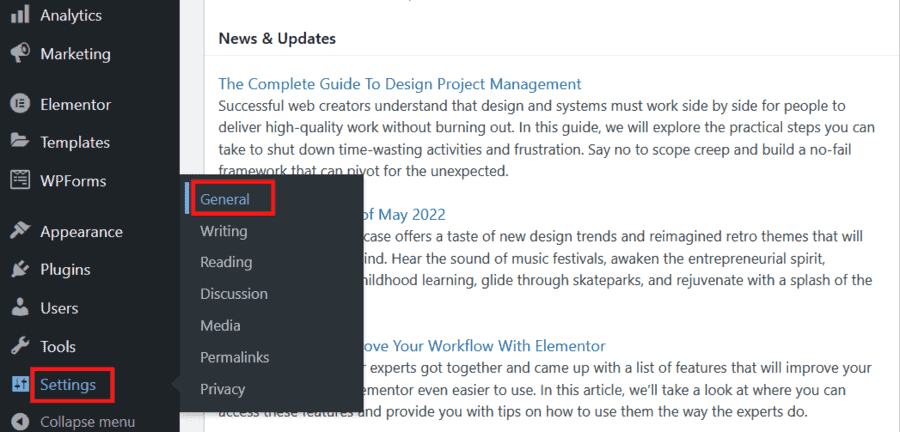Click the Templates folder icon

pos(20,142)
